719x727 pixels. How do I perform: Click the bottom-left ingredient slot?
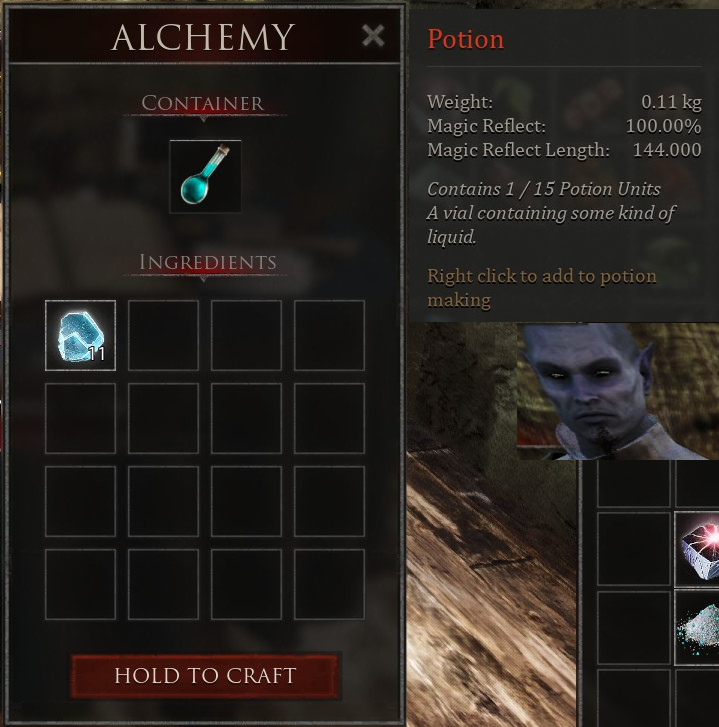pos(80,584)
